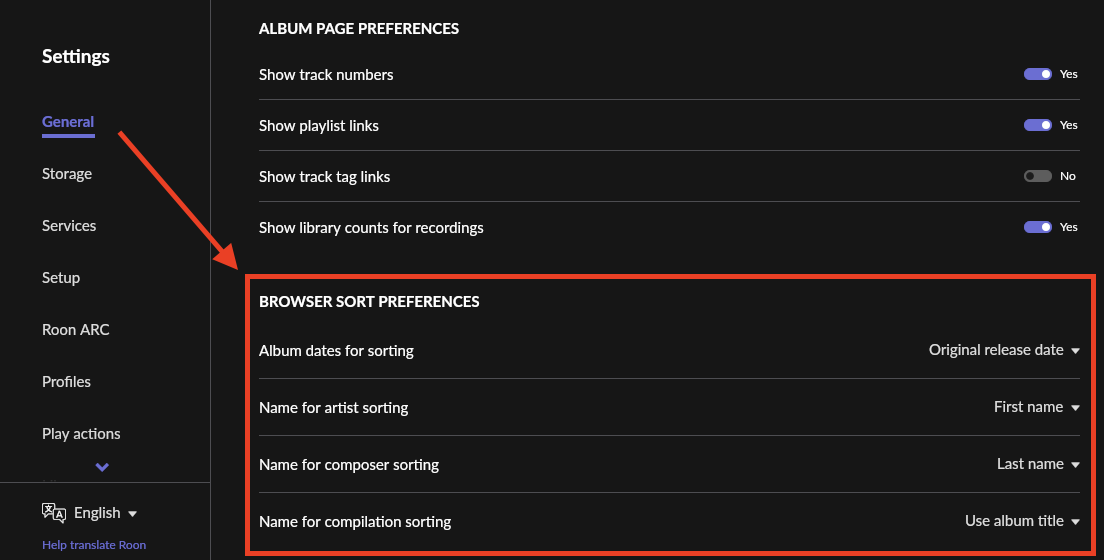The image size is (1104, 560).
Task: Open the First name artist sorting dropdown
Action: coord(1036,407)
